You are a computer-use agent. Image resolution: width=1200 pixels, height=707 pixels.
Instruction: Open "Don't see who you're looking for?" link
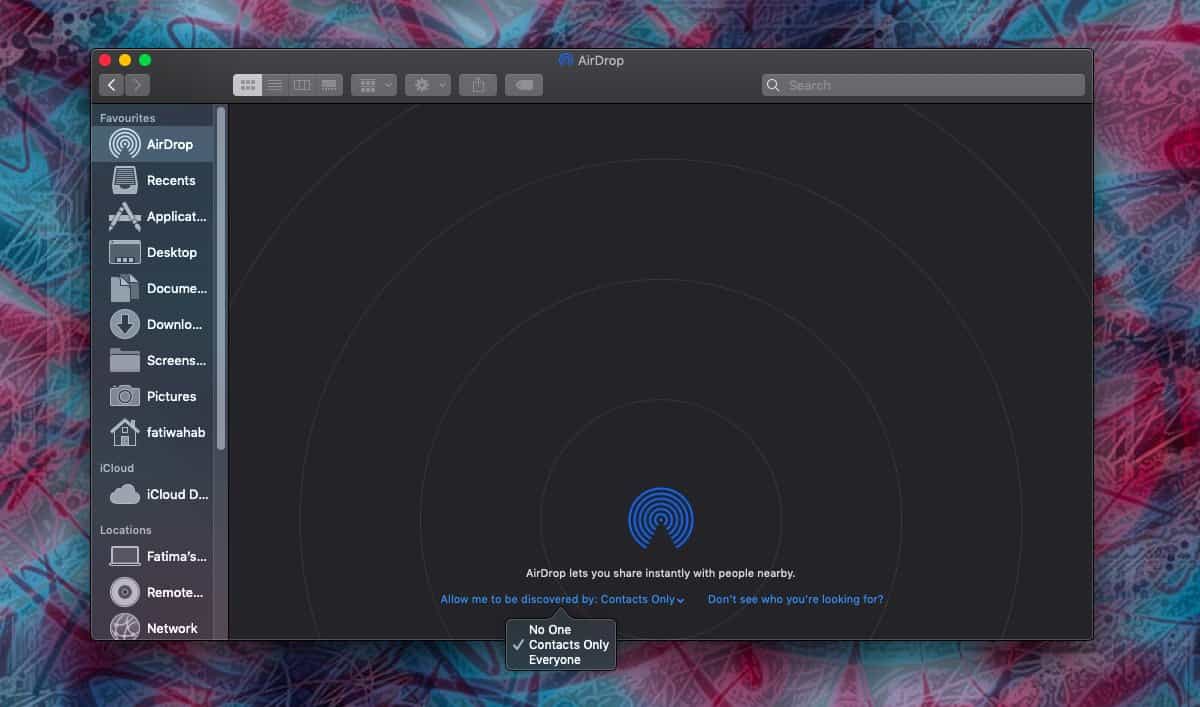coord(796,600)
